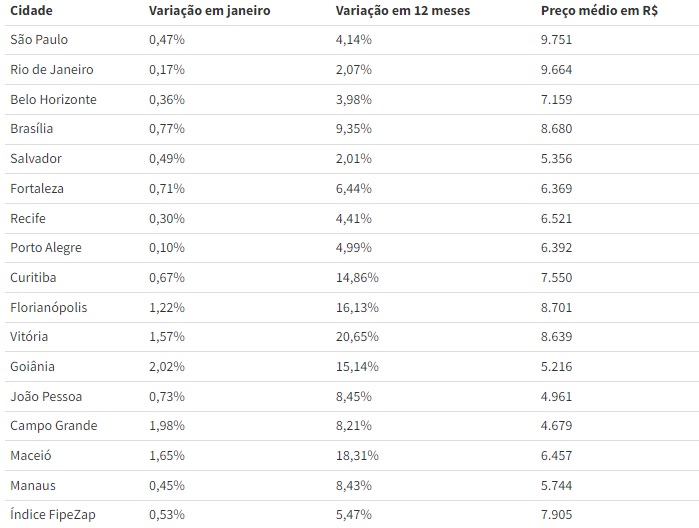Select the Recife row label
Viewport: 699px width, 528px height.
pos(28,219)
